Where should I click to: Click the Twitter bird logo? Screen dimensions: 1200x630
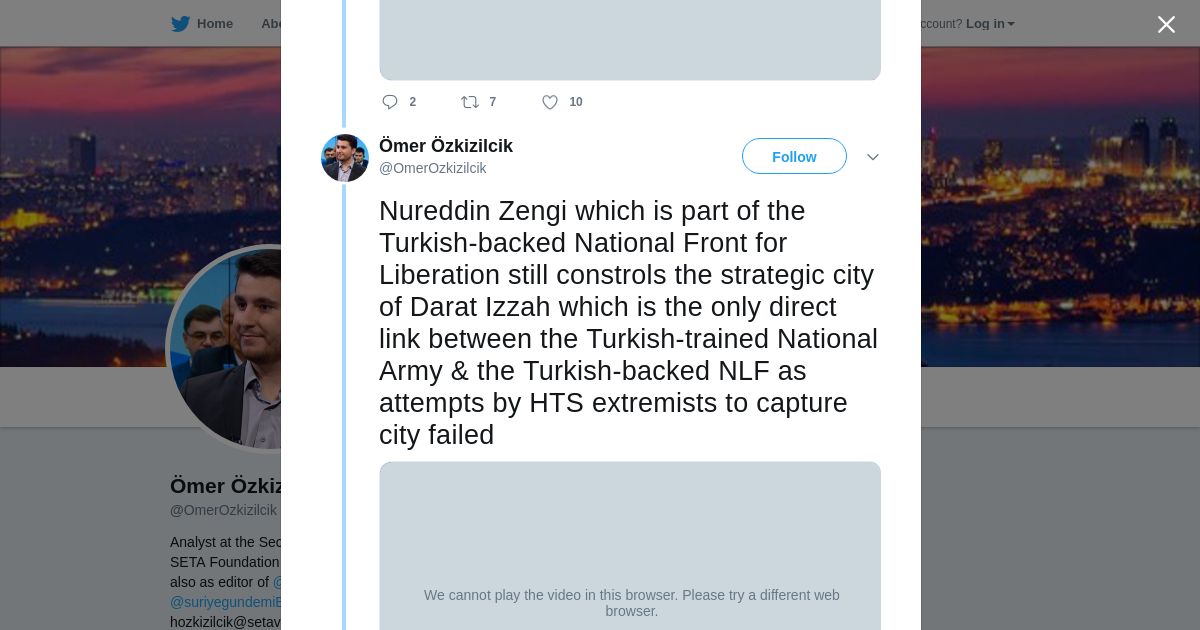coord(180,24)
